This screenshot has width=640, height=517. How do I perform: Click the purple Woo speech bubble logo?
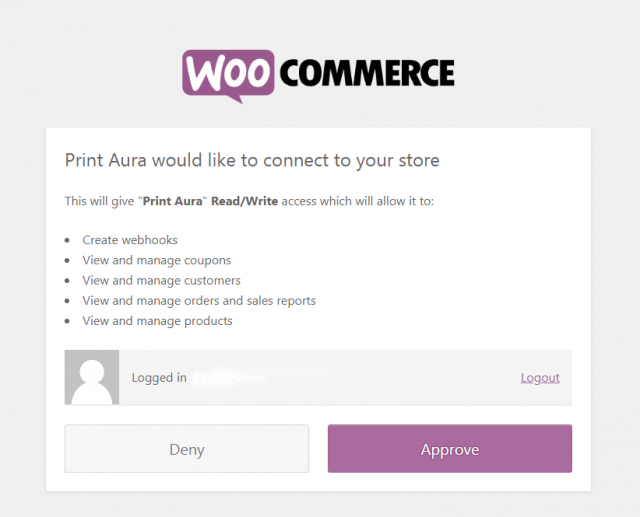(x=228, y=76)
